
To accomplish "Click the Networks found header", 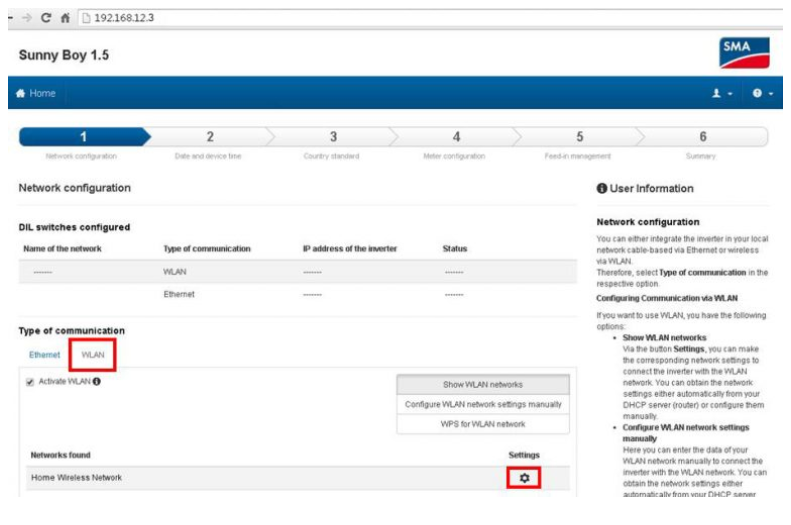I will tap(61, 455).
